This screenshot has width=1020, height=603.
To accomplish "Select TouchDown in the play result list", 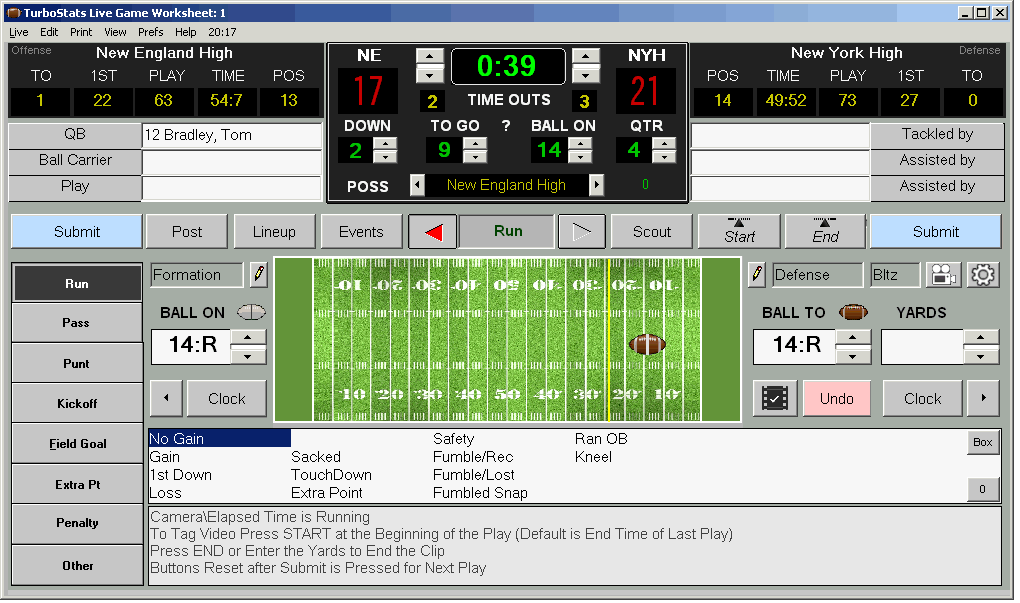I will (331, 475).
